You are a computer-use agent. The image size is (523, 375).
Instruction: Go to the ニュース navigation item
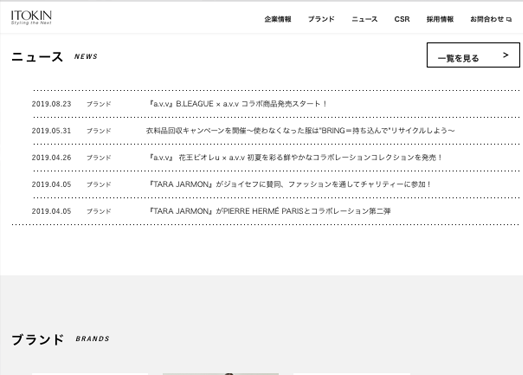365,19
